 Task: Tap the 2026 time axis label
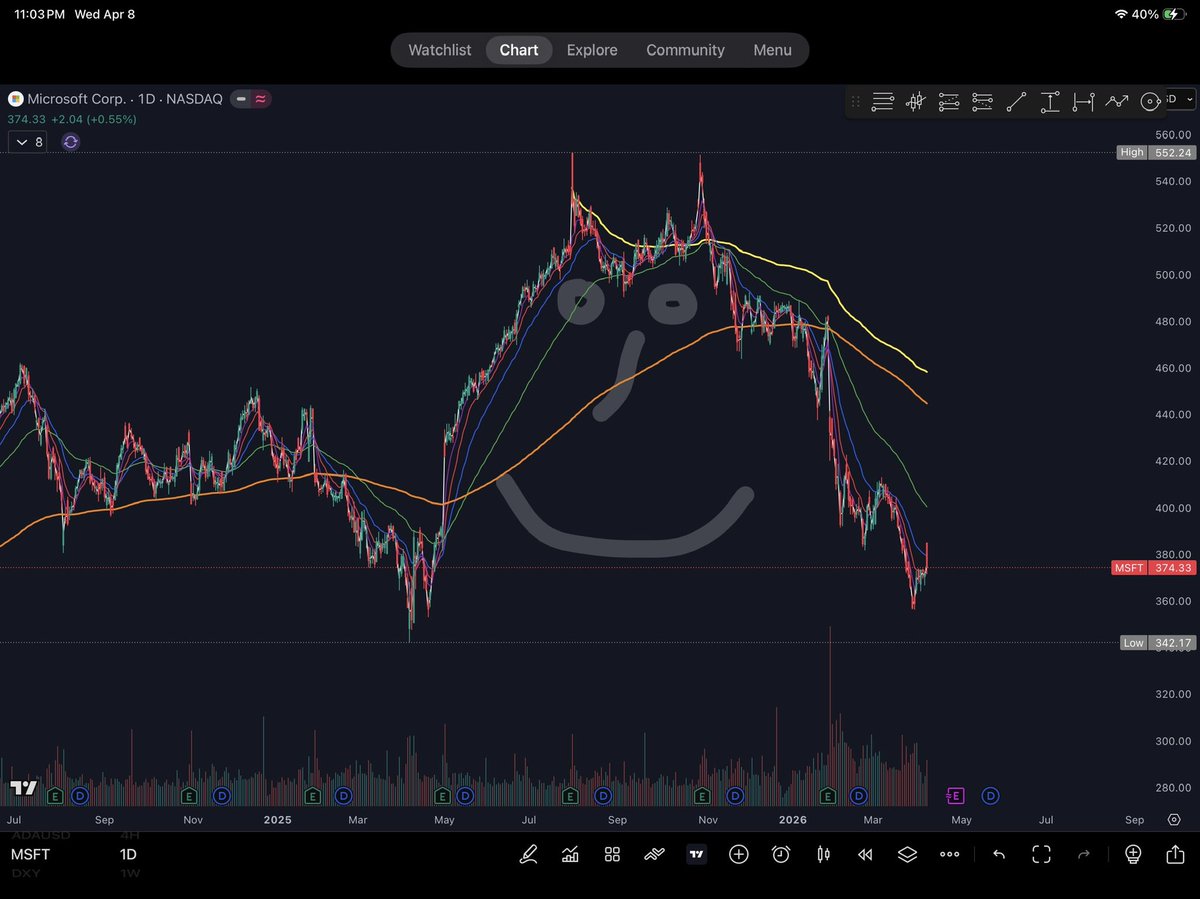(x=793, y=820)
